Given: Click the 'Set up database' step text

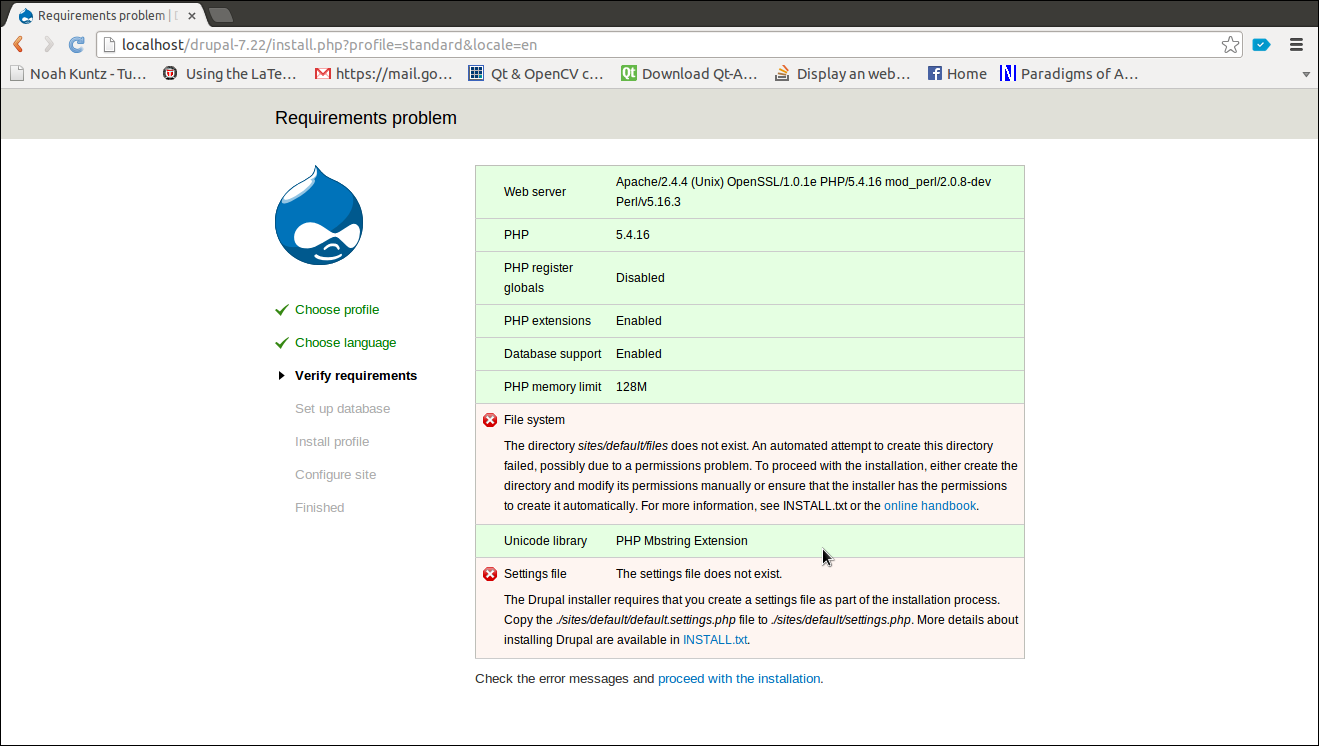Looking at the screenshot, I should coord(343,409).
